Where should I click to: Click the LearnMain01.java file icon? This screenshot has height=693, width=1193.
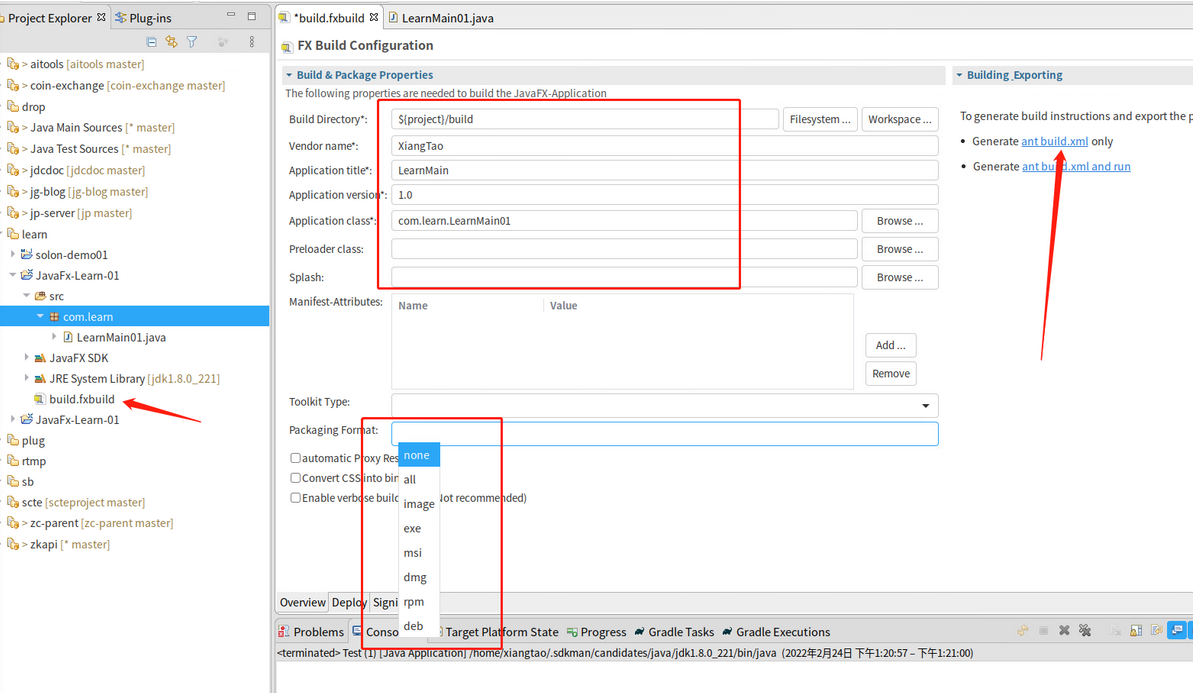click(68, 337)
